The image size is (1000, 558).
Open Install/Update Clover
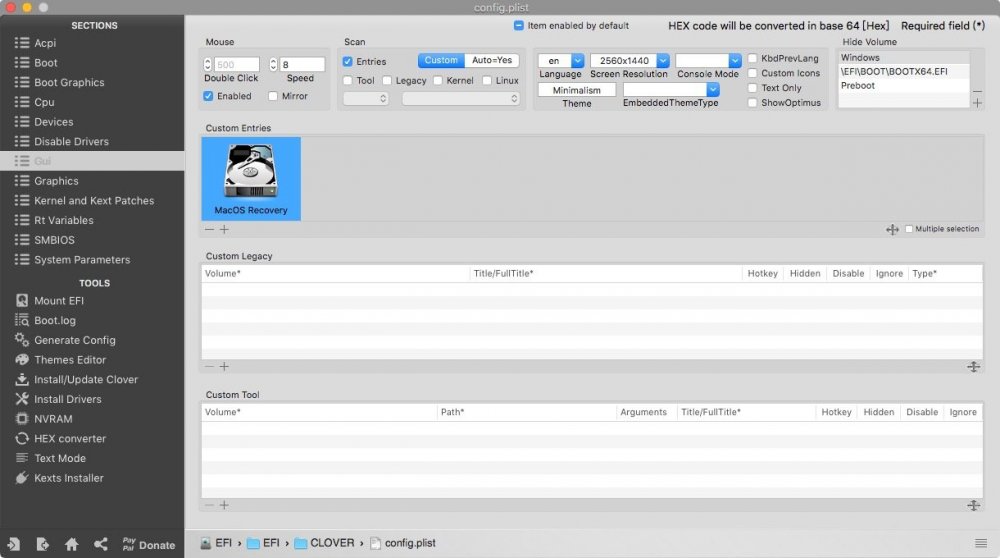tap(85, 379)
